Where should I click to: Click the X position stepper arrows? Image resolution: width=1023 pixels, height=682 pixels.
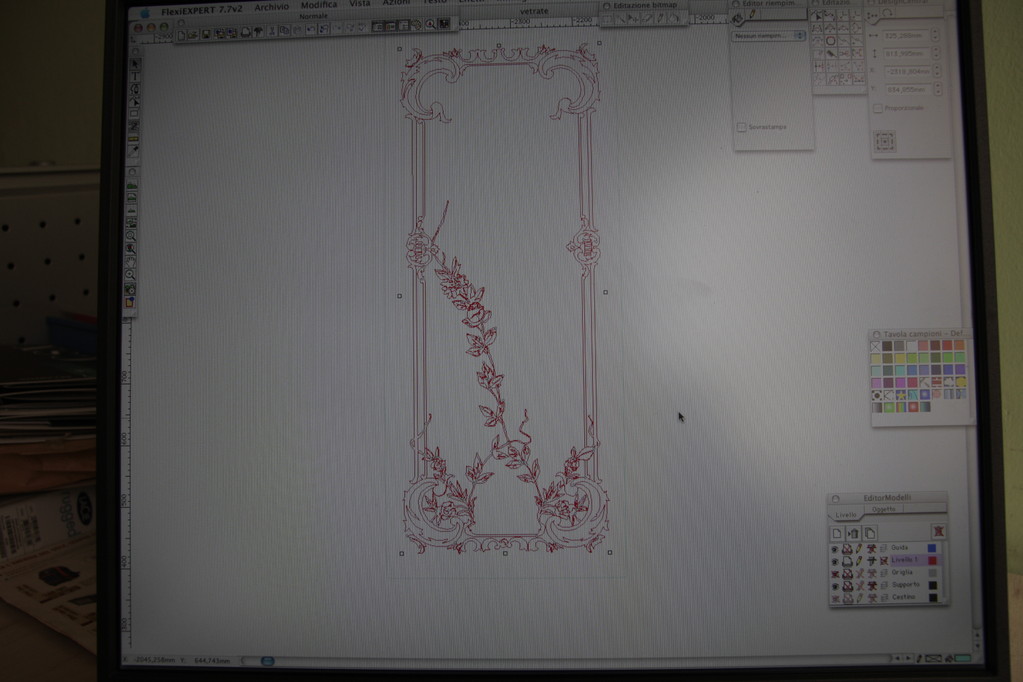pyautogui.click(x=936, y=70)
